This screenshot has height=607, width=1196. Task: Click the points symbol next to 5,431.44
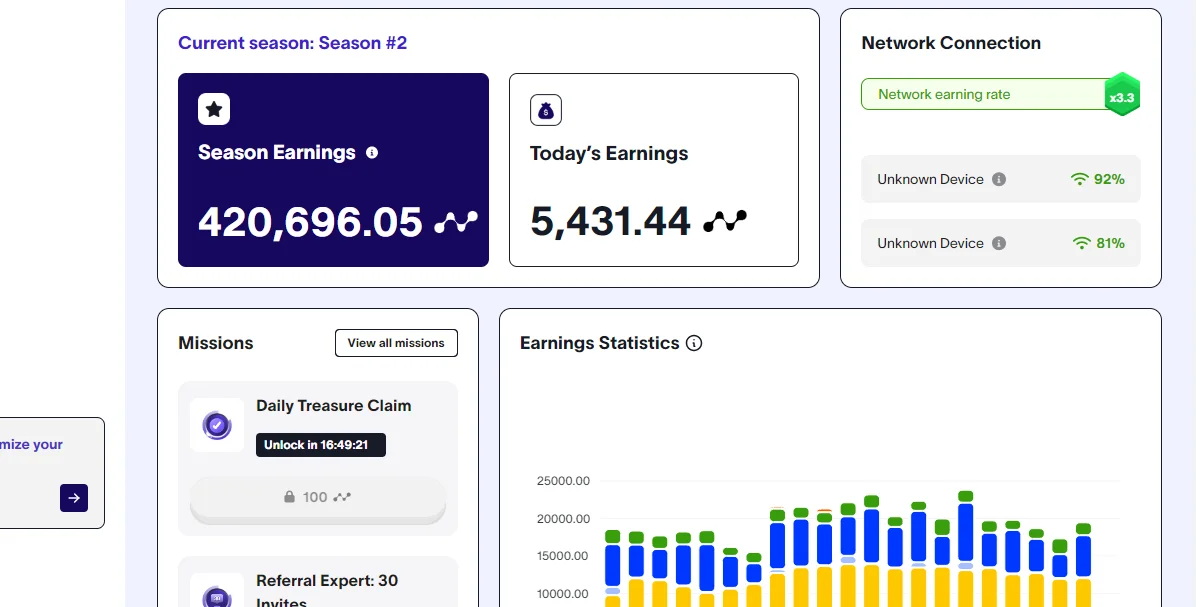coord(725,221)
